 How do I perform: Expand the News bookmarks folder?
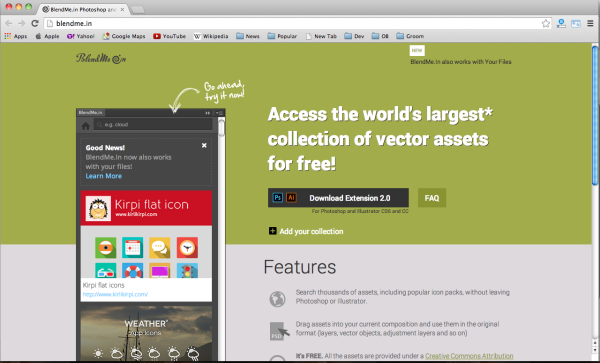point(248,36)
